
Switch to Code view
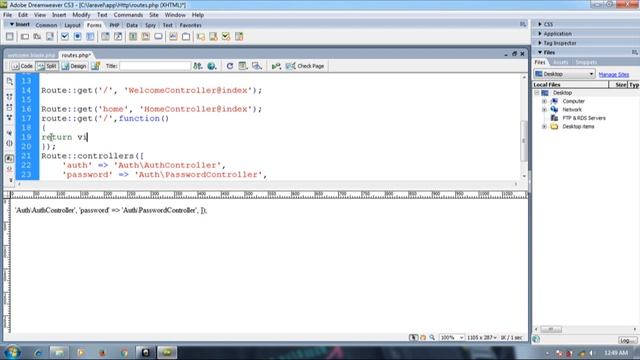coord(22,66)
